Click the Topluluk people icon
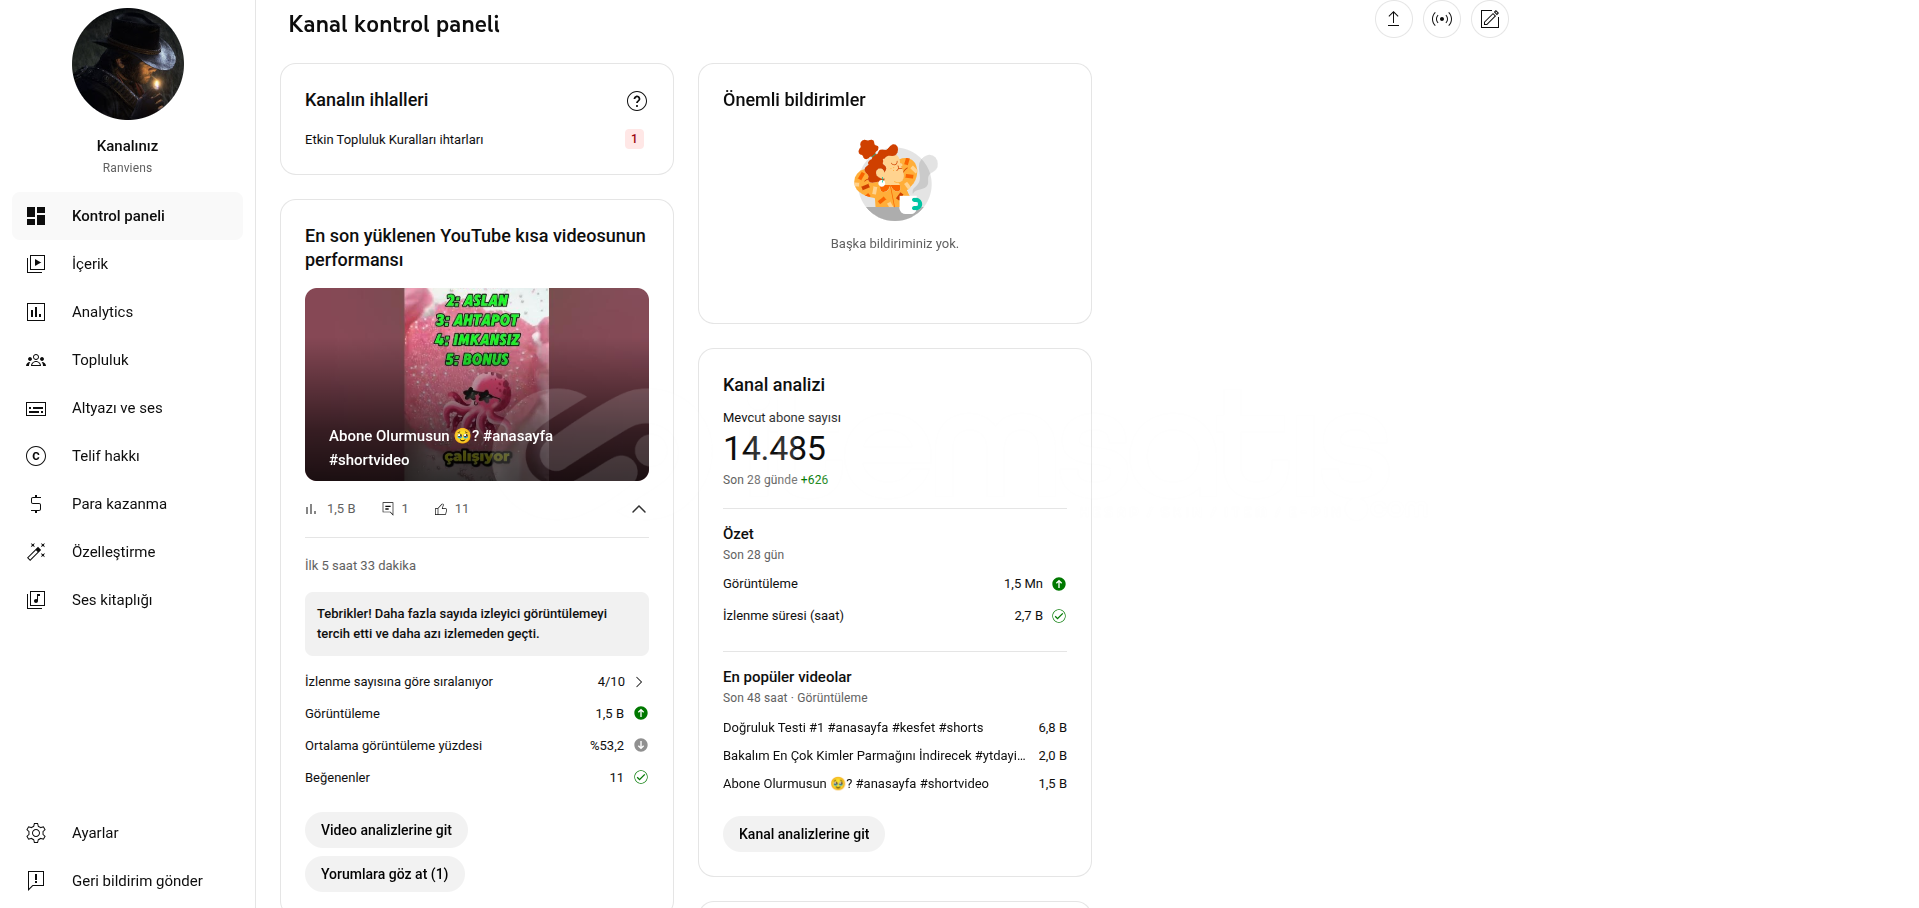1919x908 pixels. (x=36, y=360)
